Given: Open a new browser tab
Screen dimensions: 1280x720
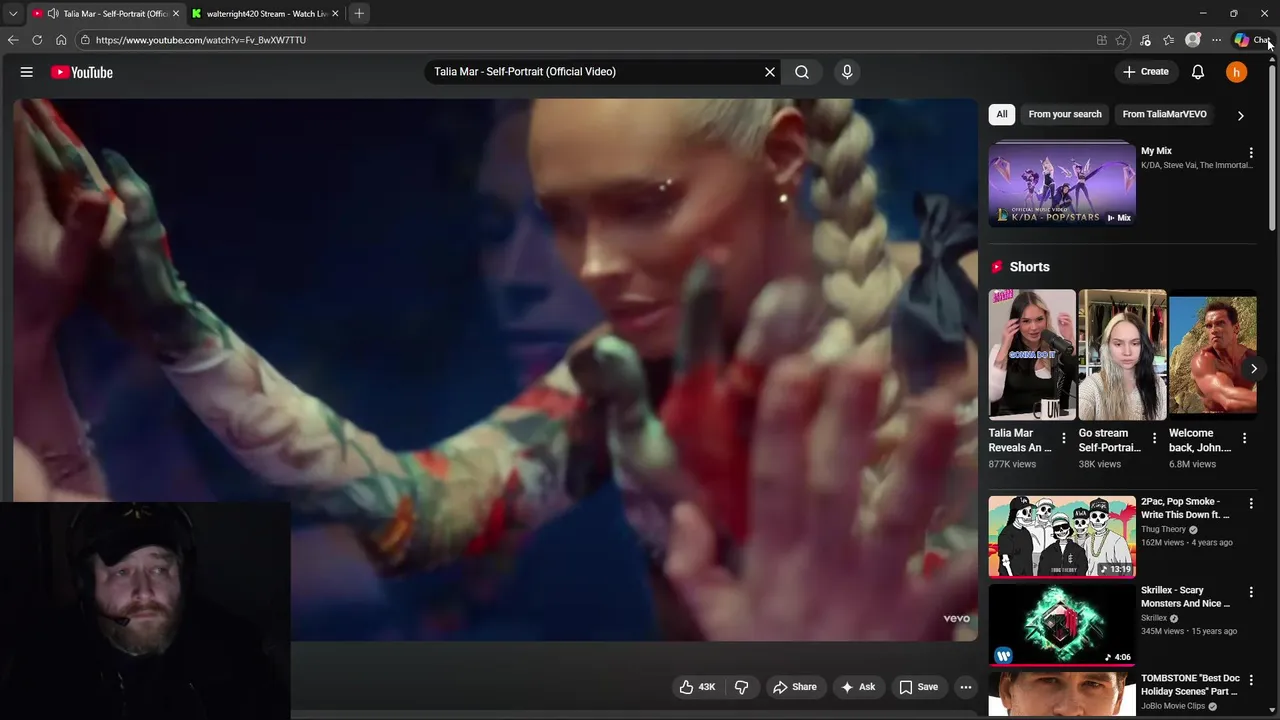Looking at the screenshot, I should (x=359, y=13).
